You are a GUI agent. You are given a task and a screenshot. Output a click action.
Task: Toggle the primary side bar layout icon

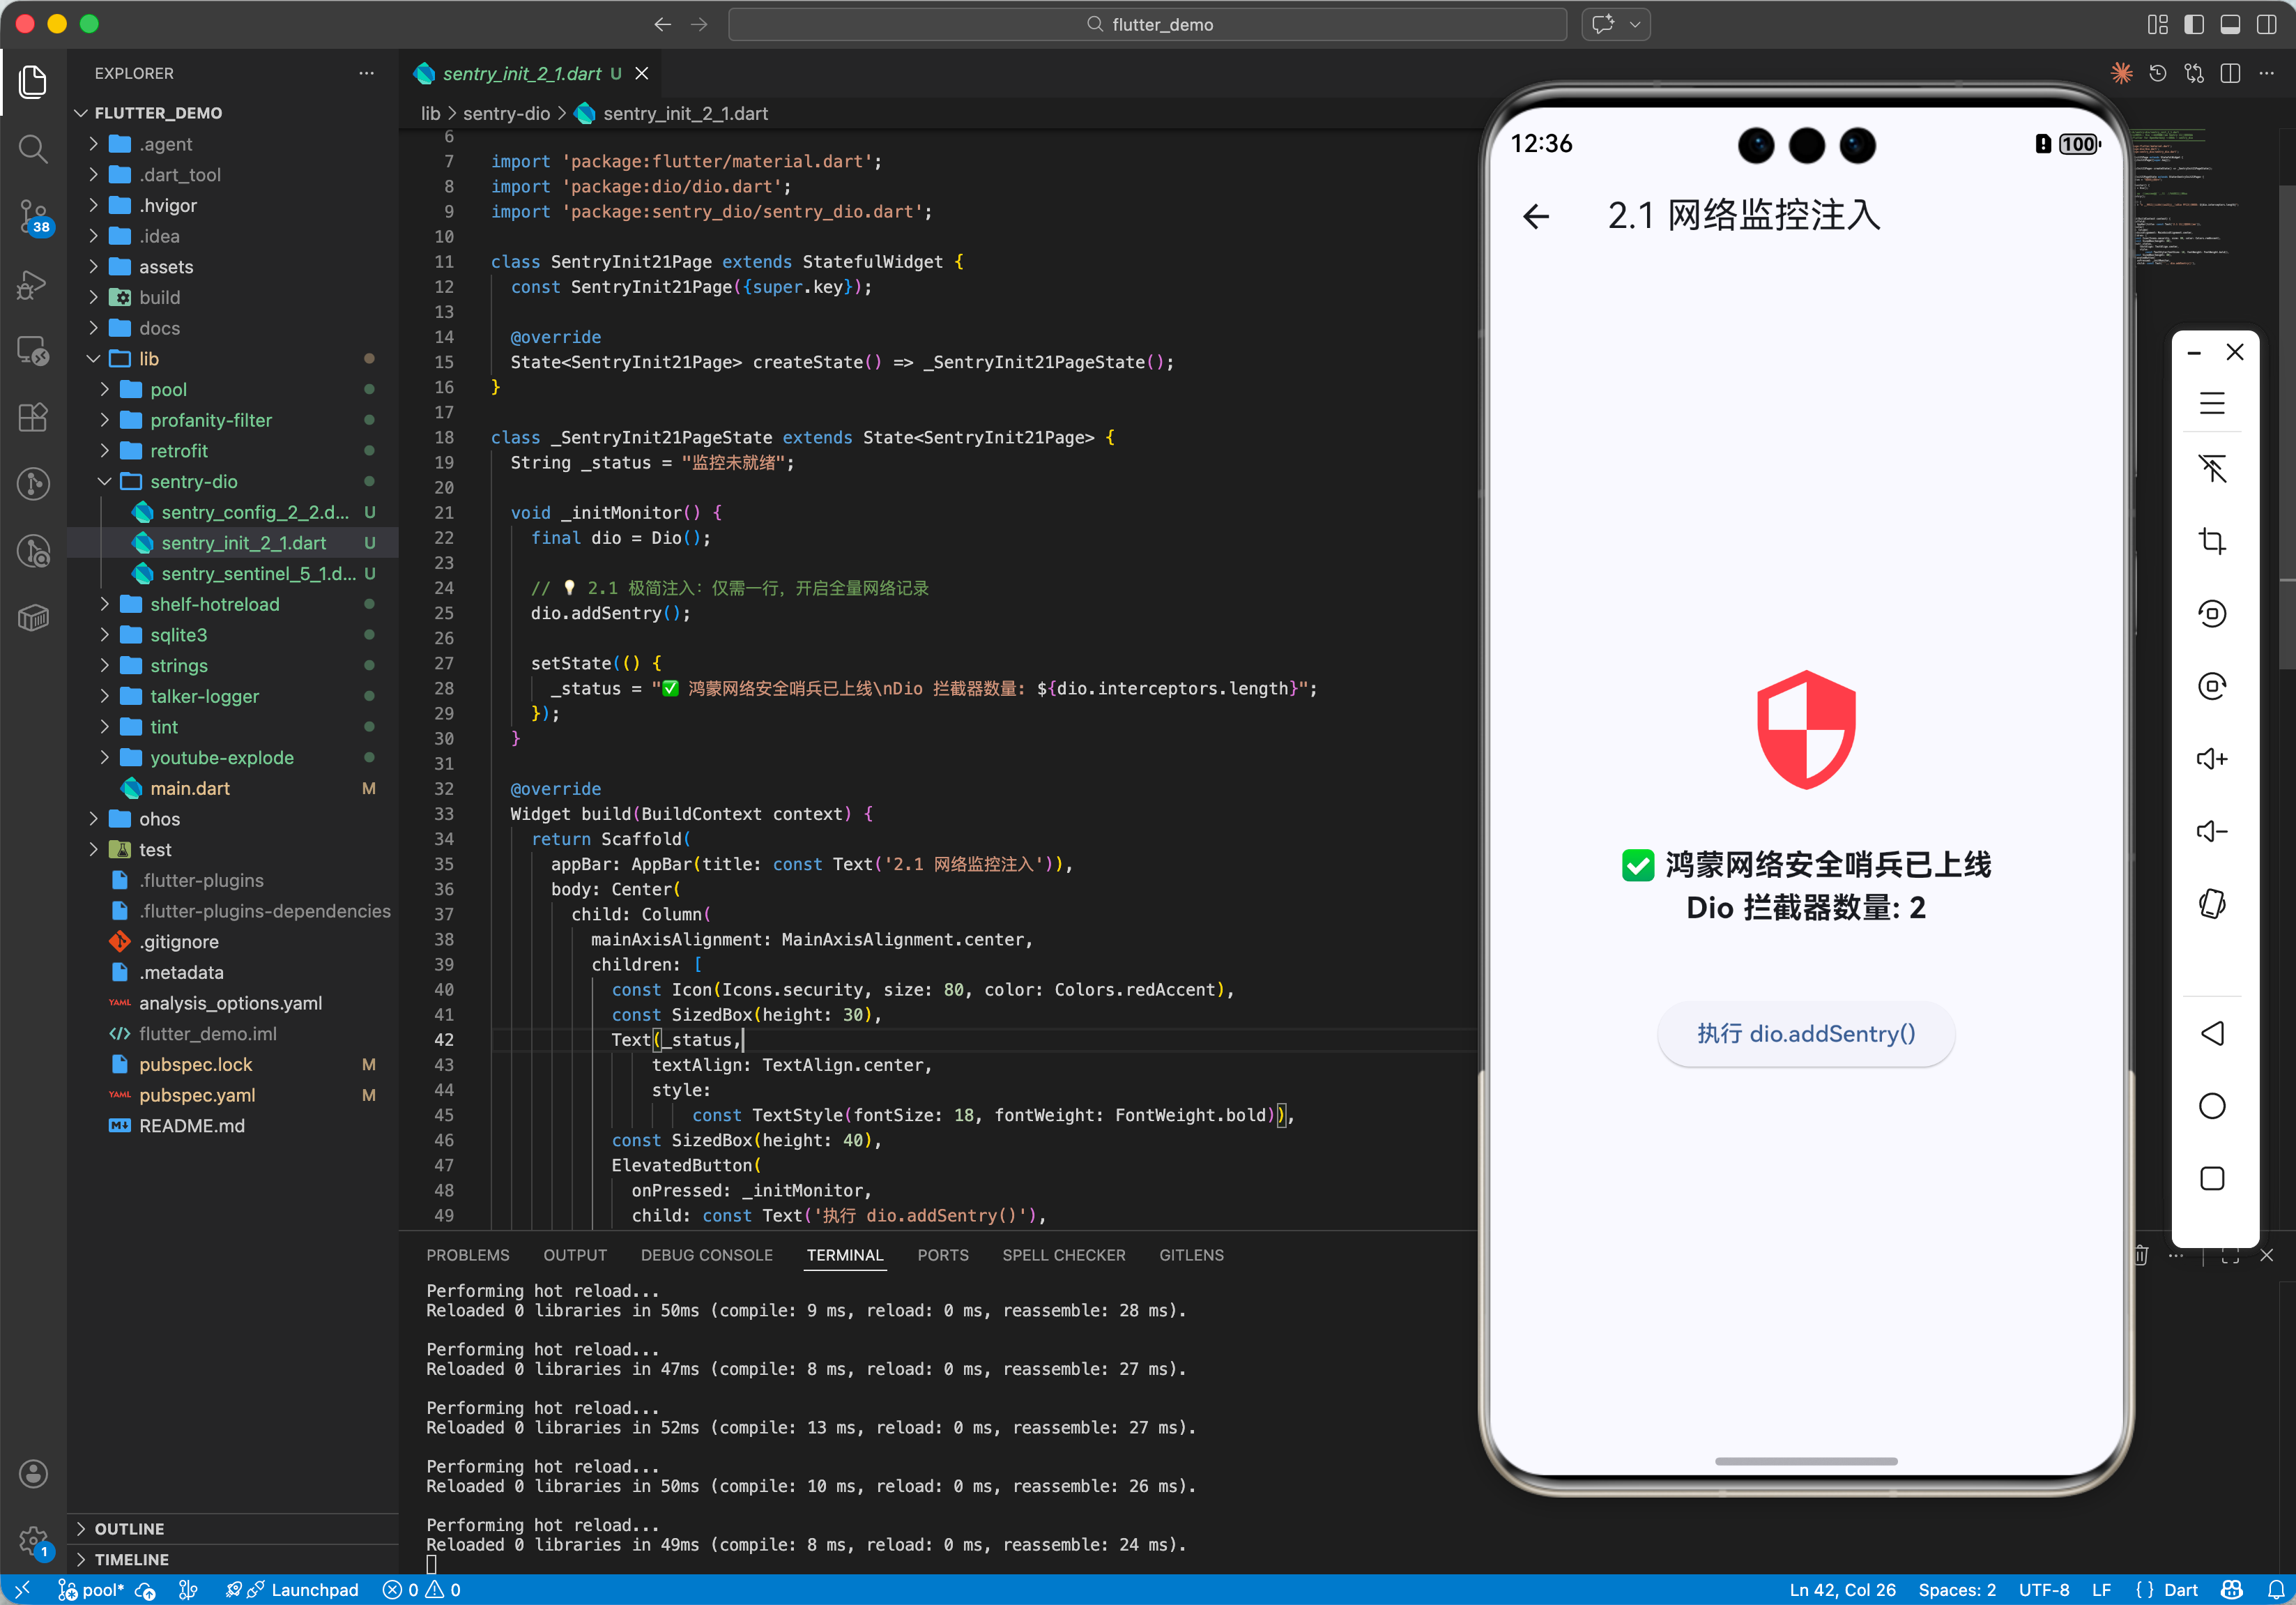2194,24
